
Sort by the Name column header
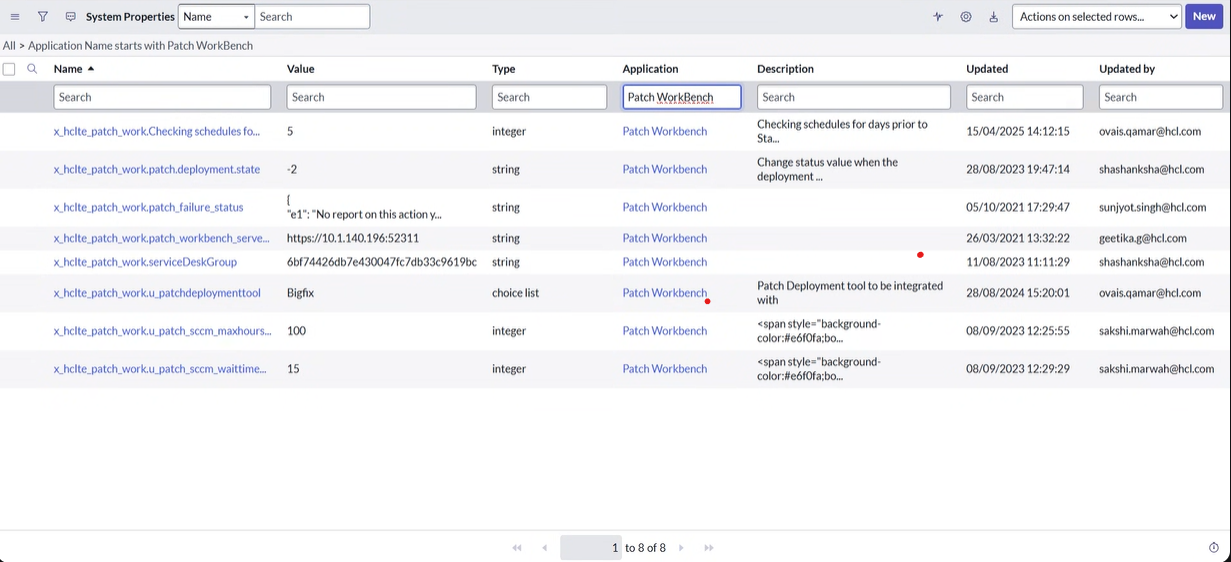(68, 69)
